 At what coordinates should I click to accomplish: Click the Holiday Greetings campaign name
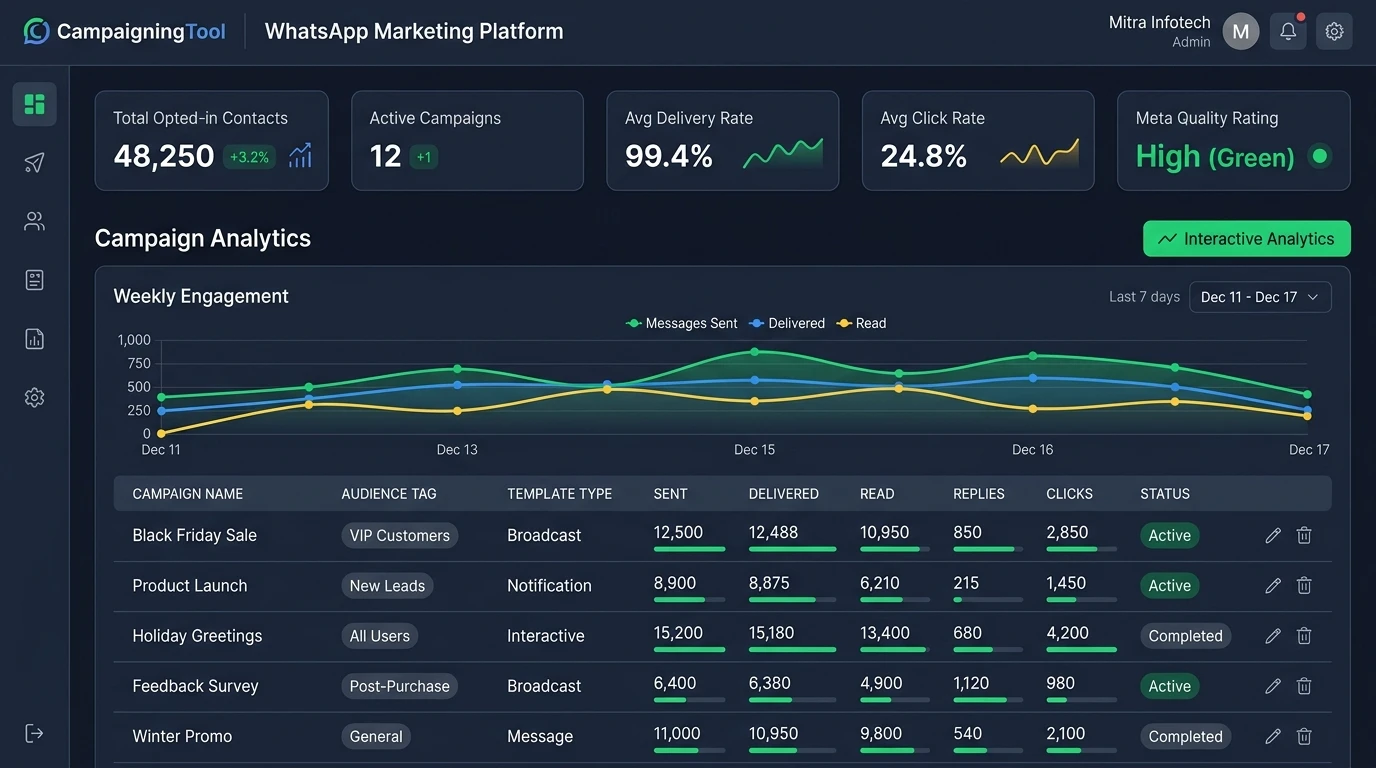(197, 636)
